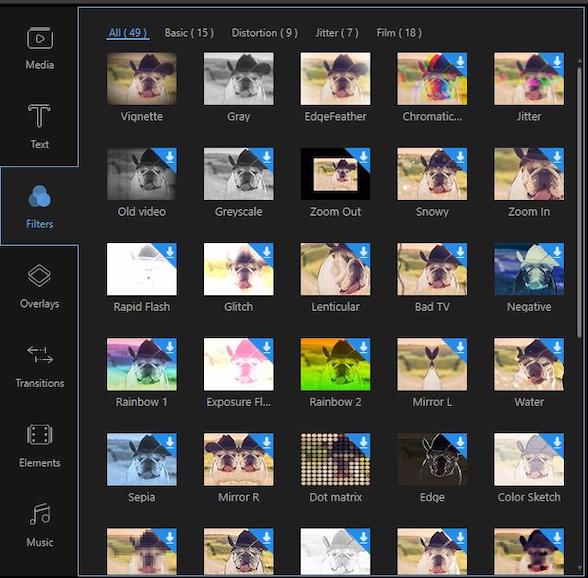This screenshot has height=578, width=588.
Task: Open the Media panel icon
Action: tap(40, 38)
